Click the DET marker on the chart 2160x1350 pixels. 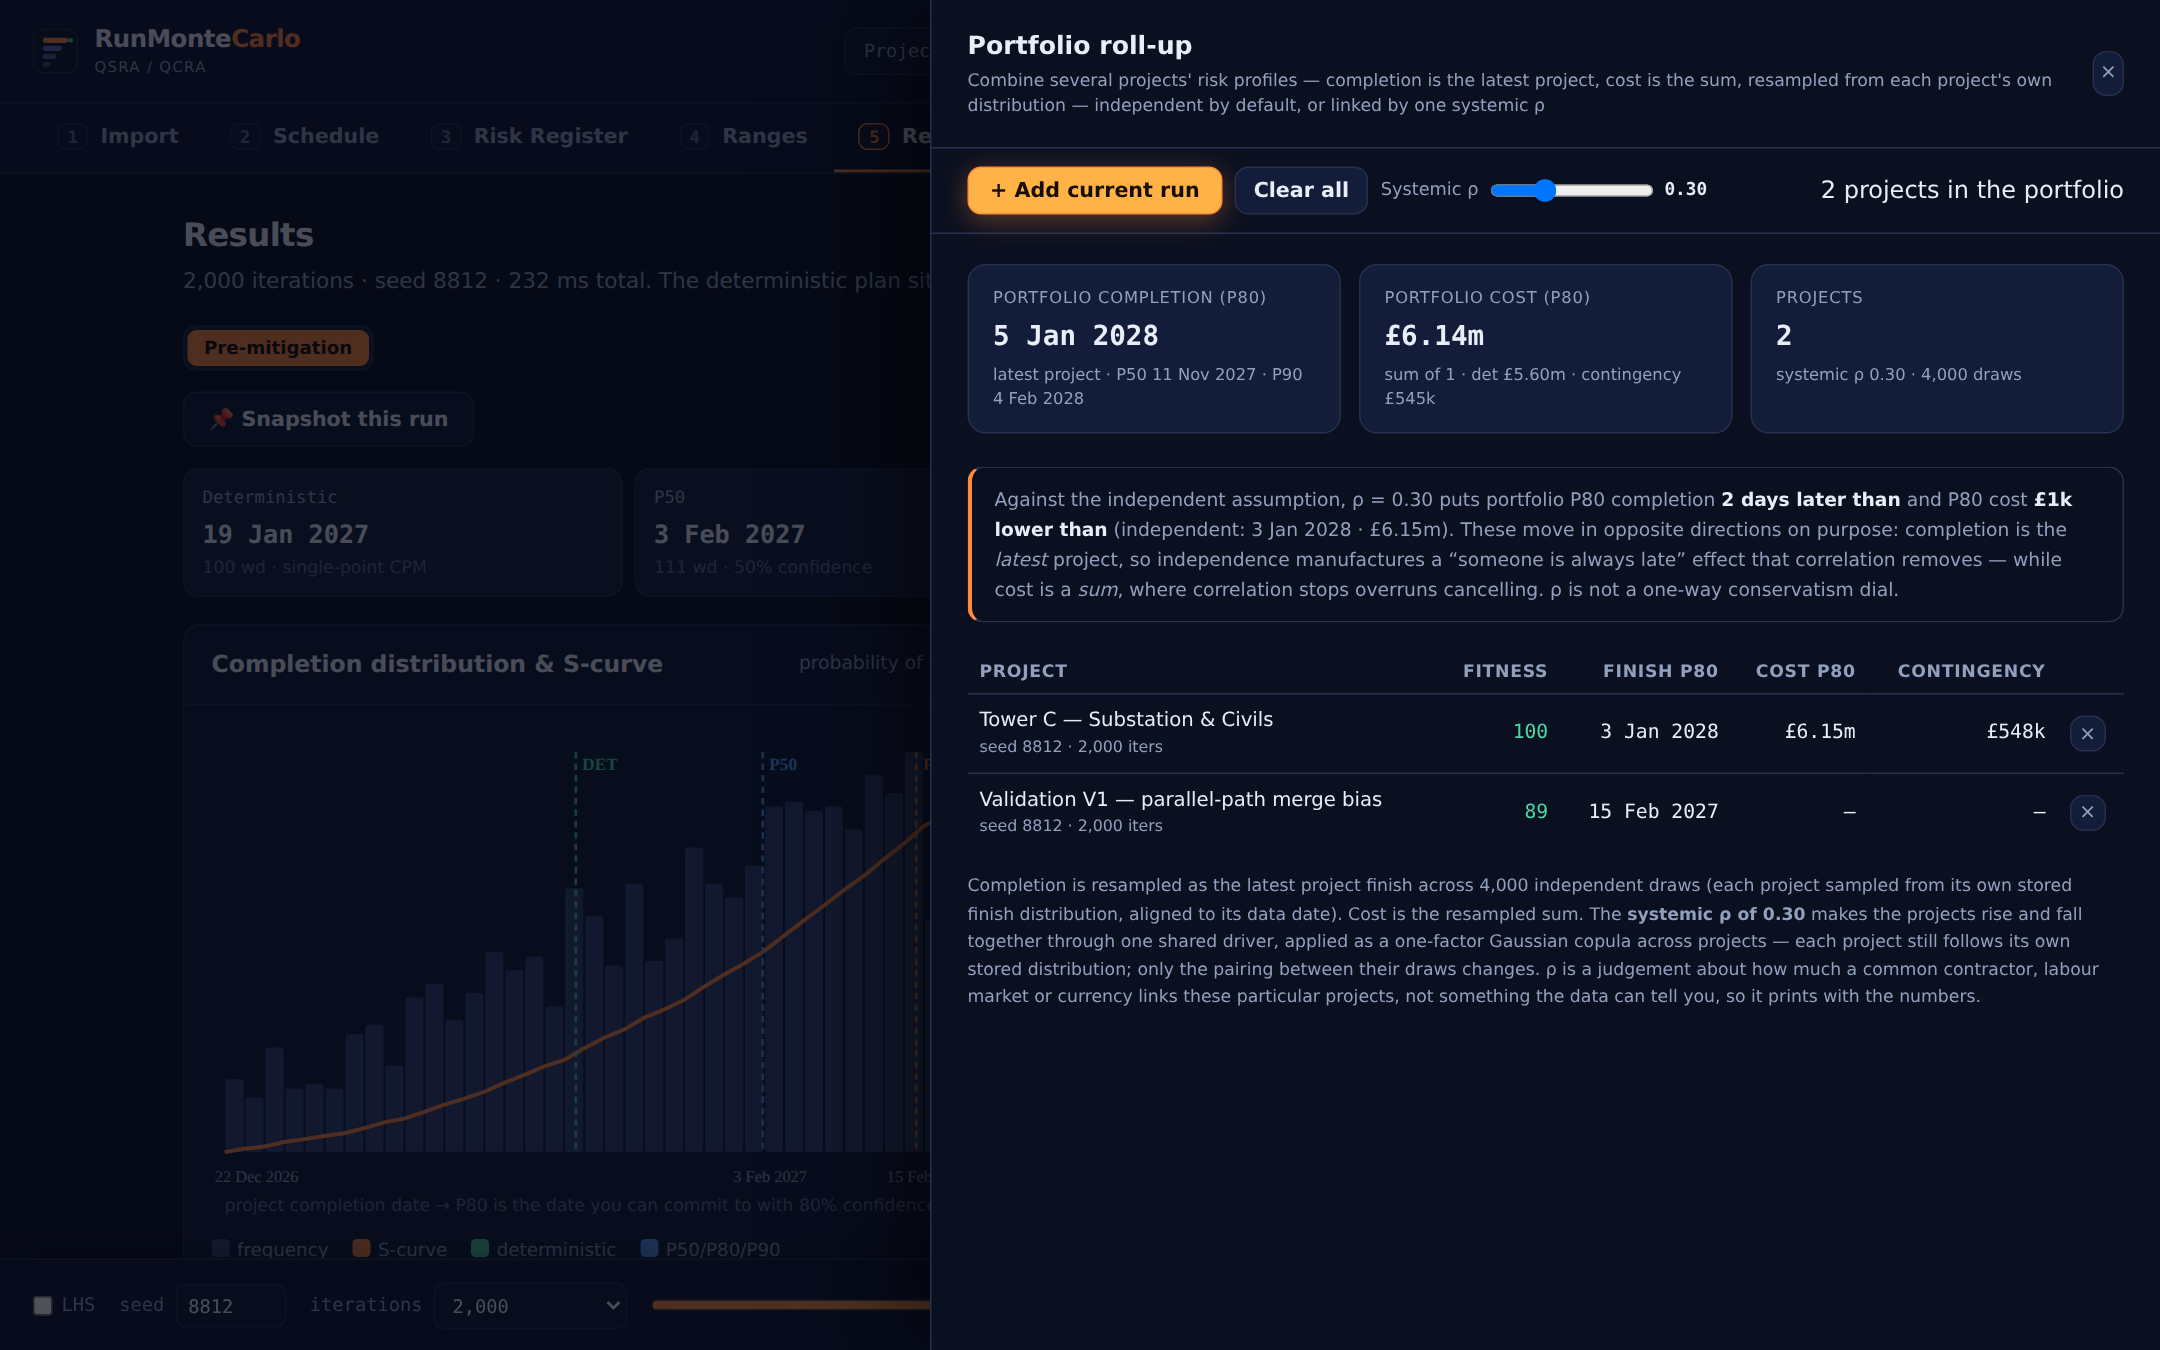600,765
